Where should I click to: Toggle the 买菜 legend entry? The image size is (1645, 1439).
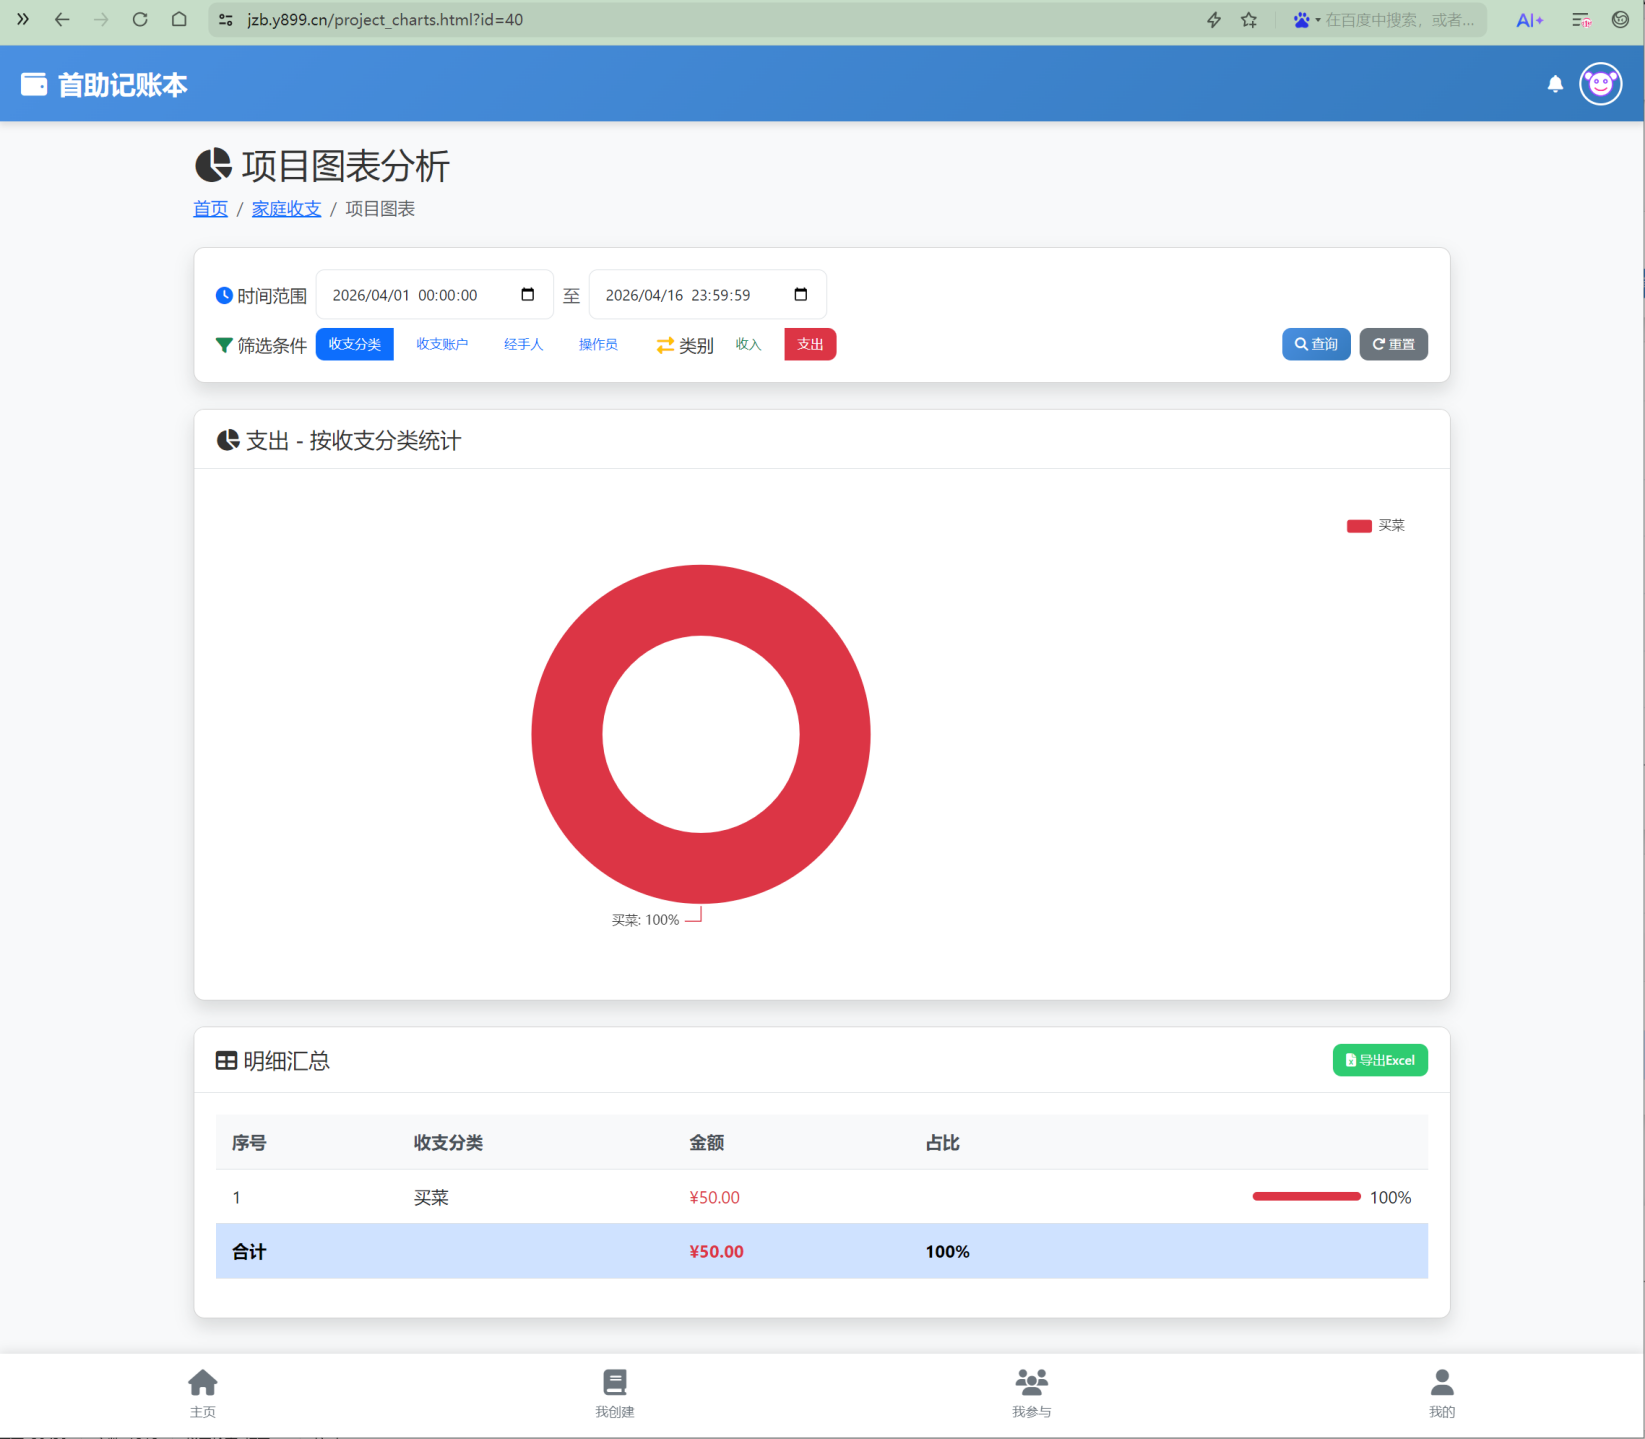pyautogui.click(x=1376, y=526)
